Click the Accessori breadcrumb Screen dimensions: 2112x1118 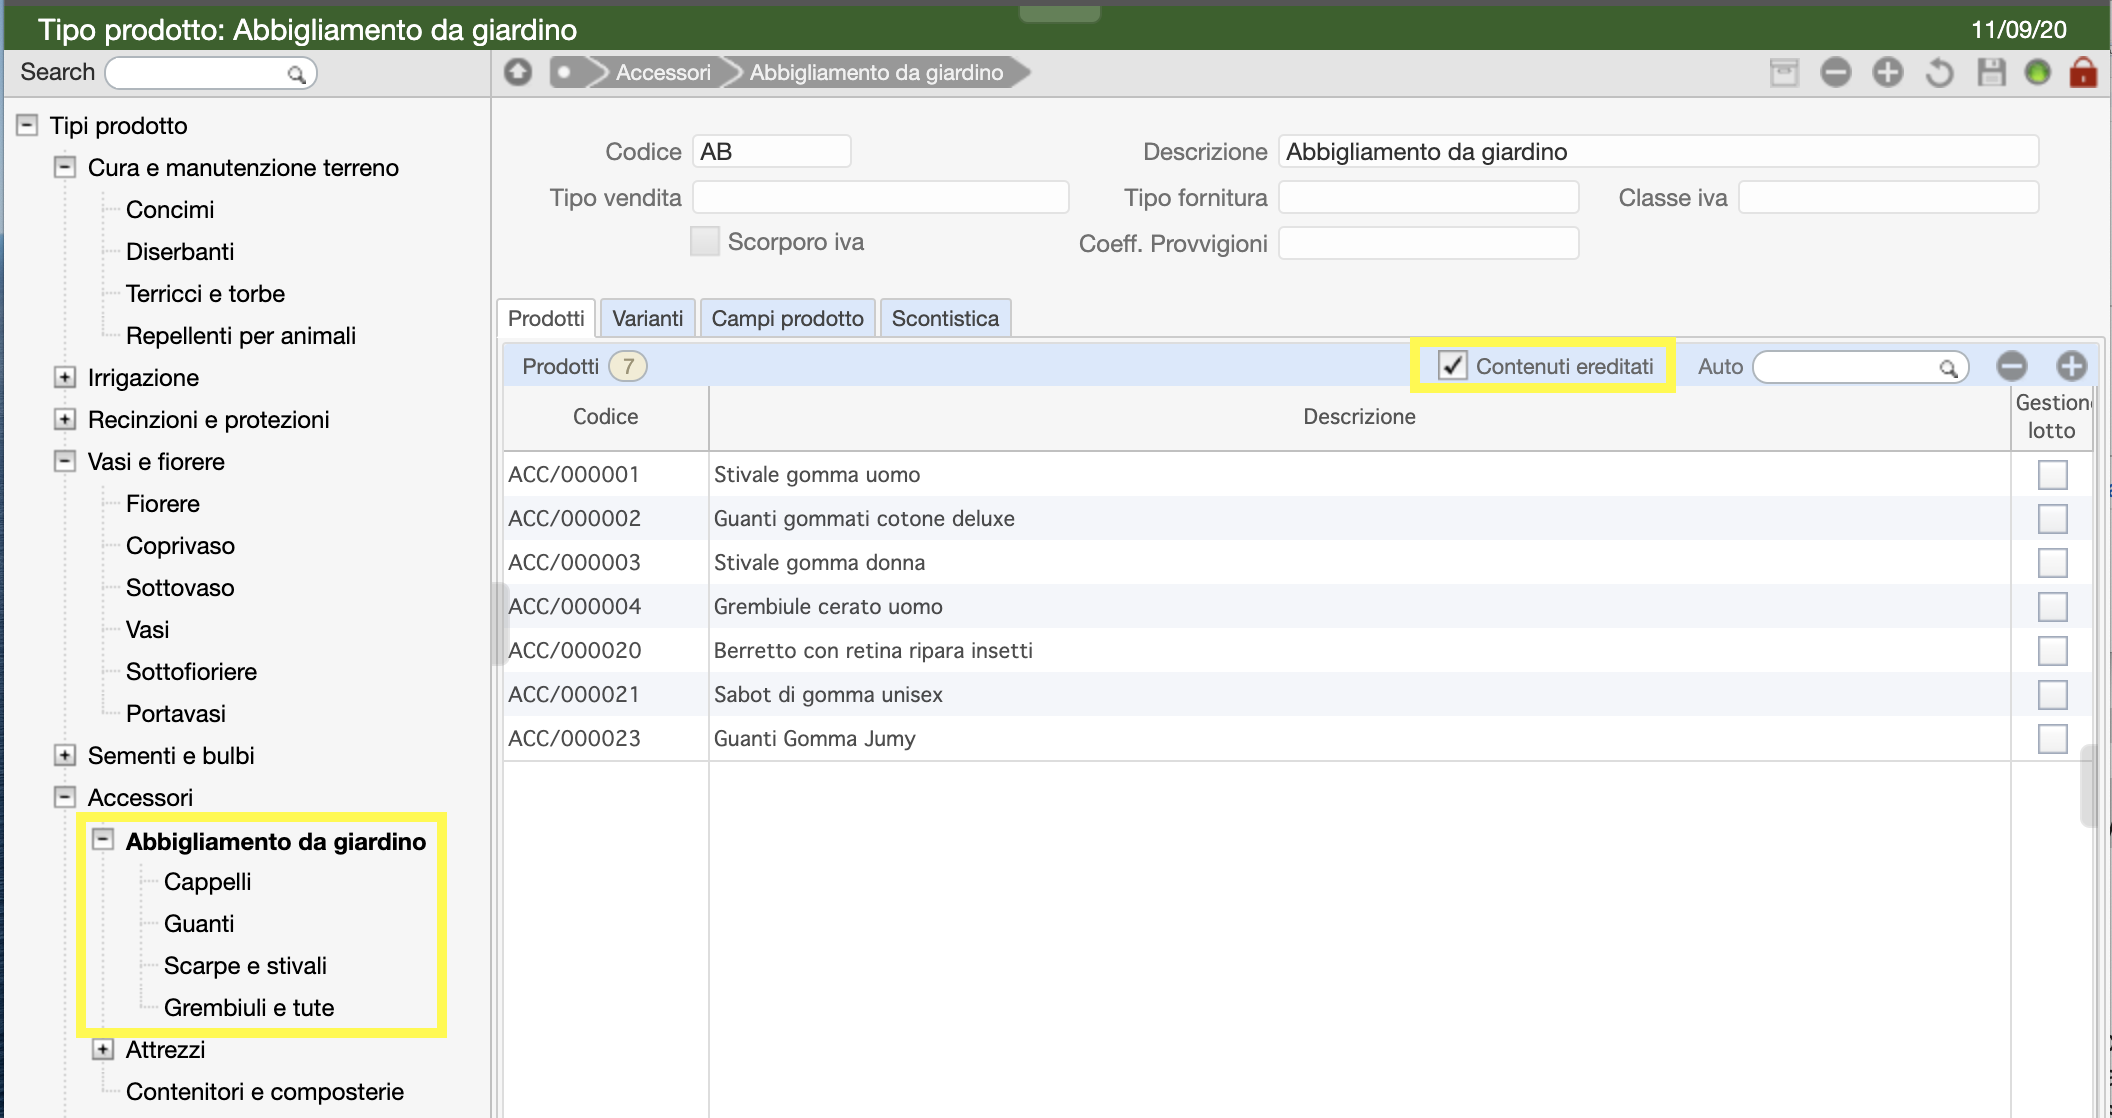pyautogui.click(x=663, y=72)
